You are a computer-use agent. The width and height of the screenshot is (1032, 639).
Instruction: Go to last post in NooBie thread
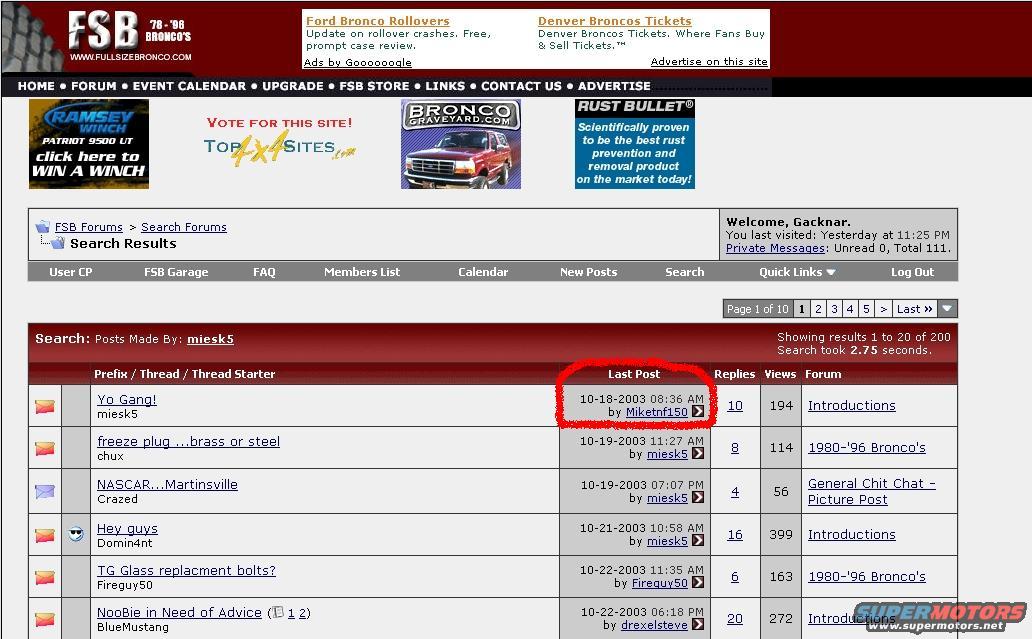pyautogui.click(x=698, y=624)
